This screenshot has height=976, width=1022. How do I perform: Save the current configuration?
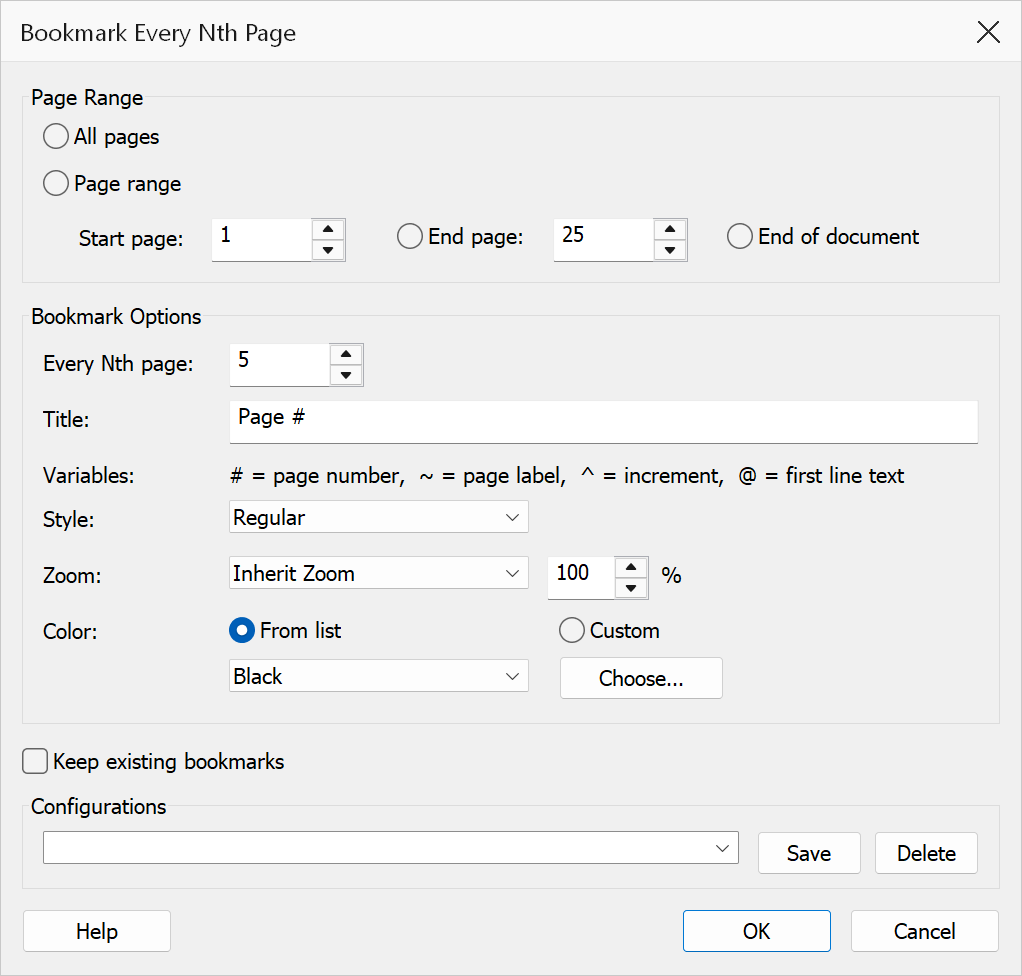(x=809, y=853)
